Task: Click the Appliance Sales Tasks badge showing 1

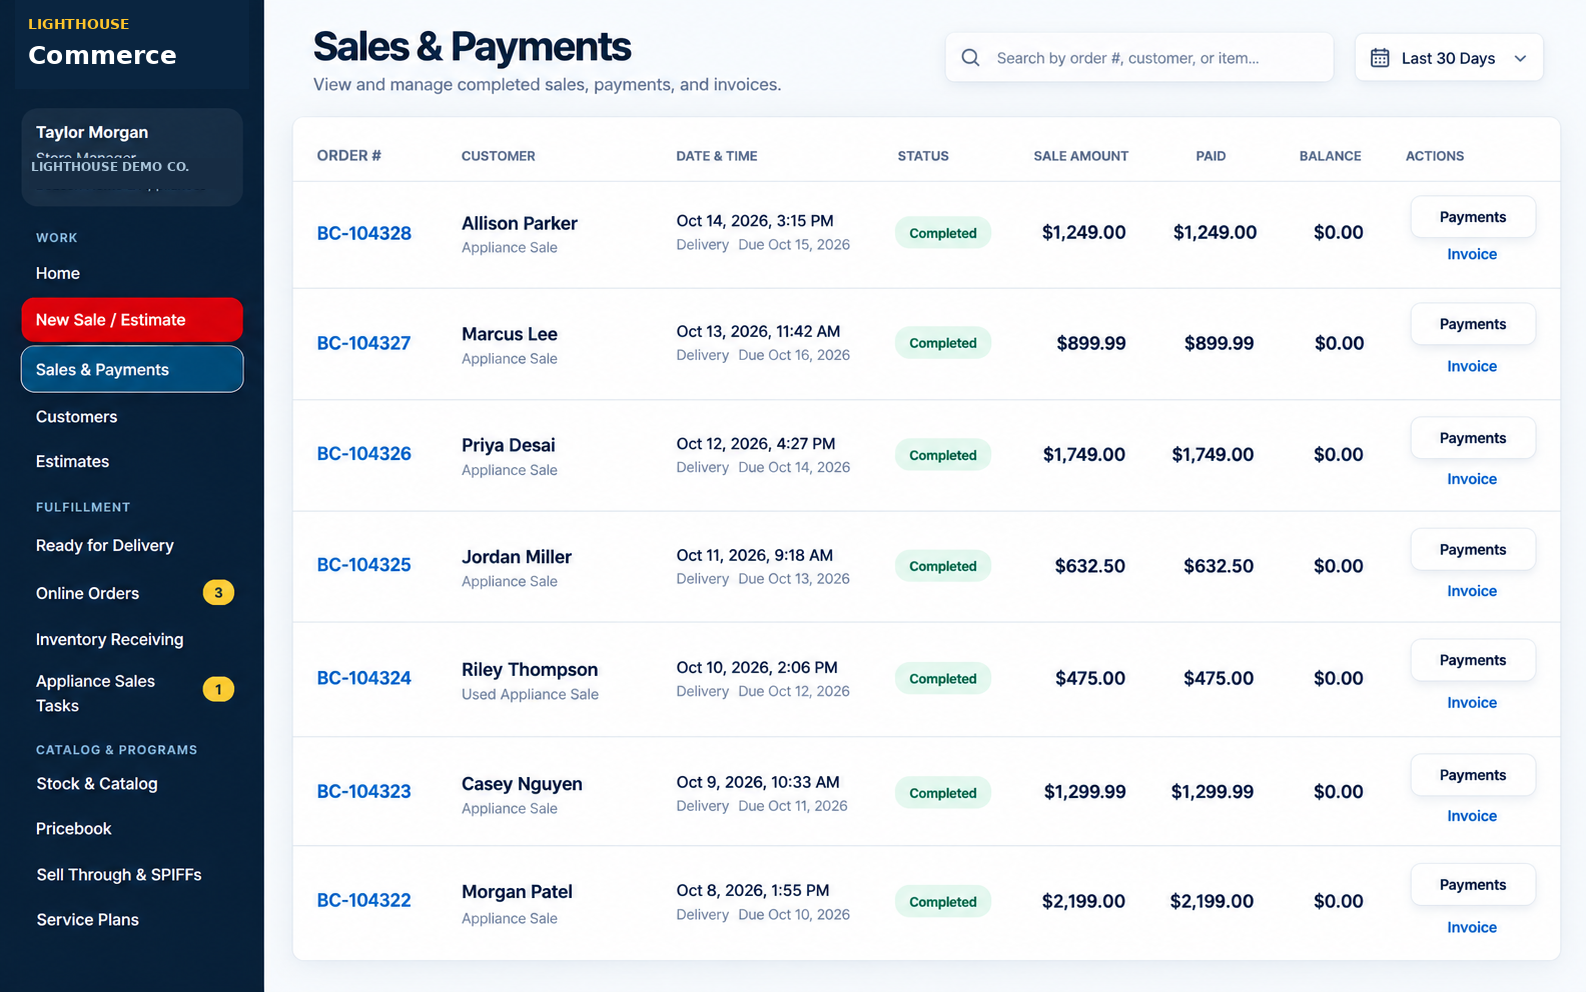Action: point(218,689)
